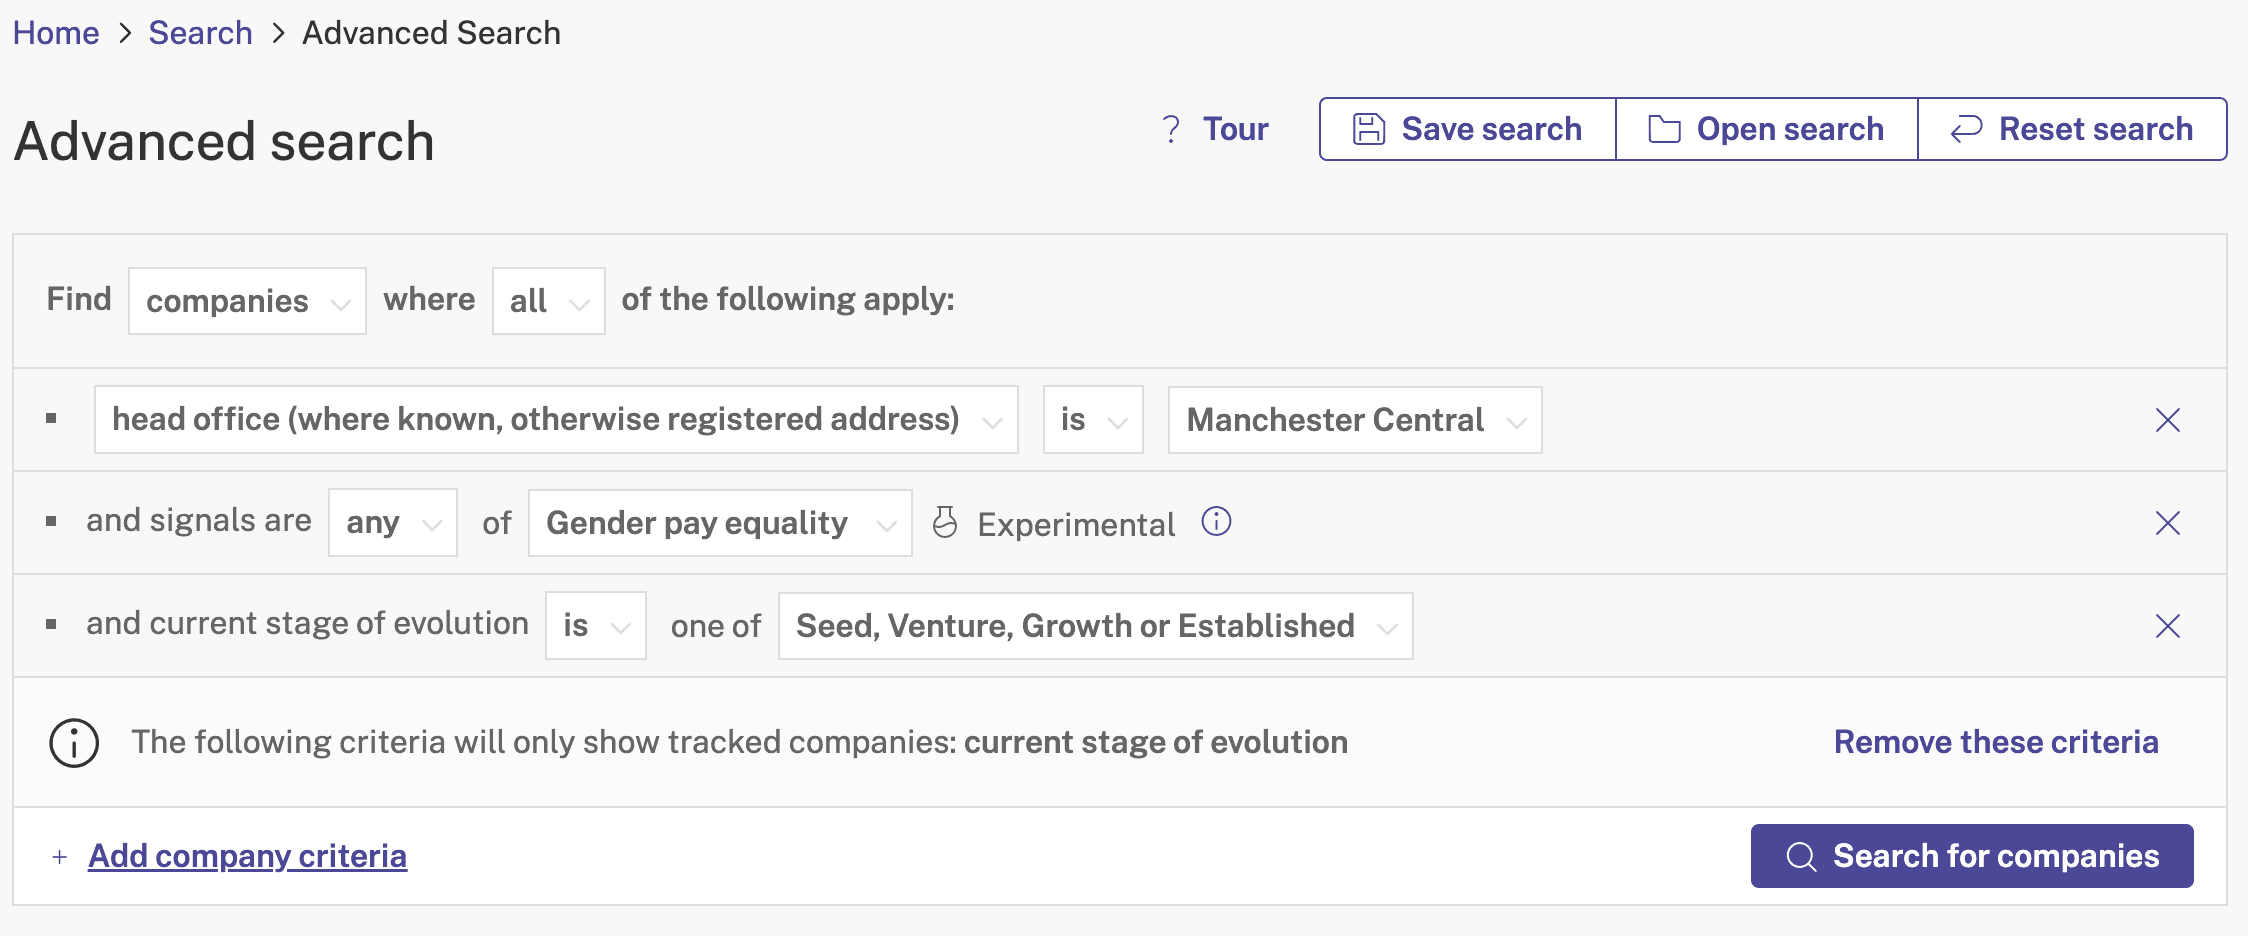Remove the stage of evolution criteria row
This screenshot has height=936, width=2248.
click(x=2167, y=626)
